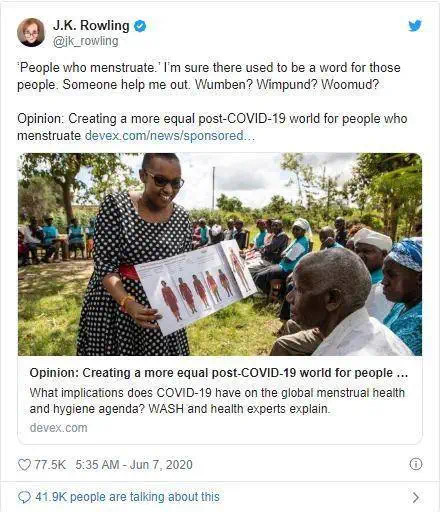Open '41.9K people are talking about this'

pyautogui.click(x=127, y=497)
